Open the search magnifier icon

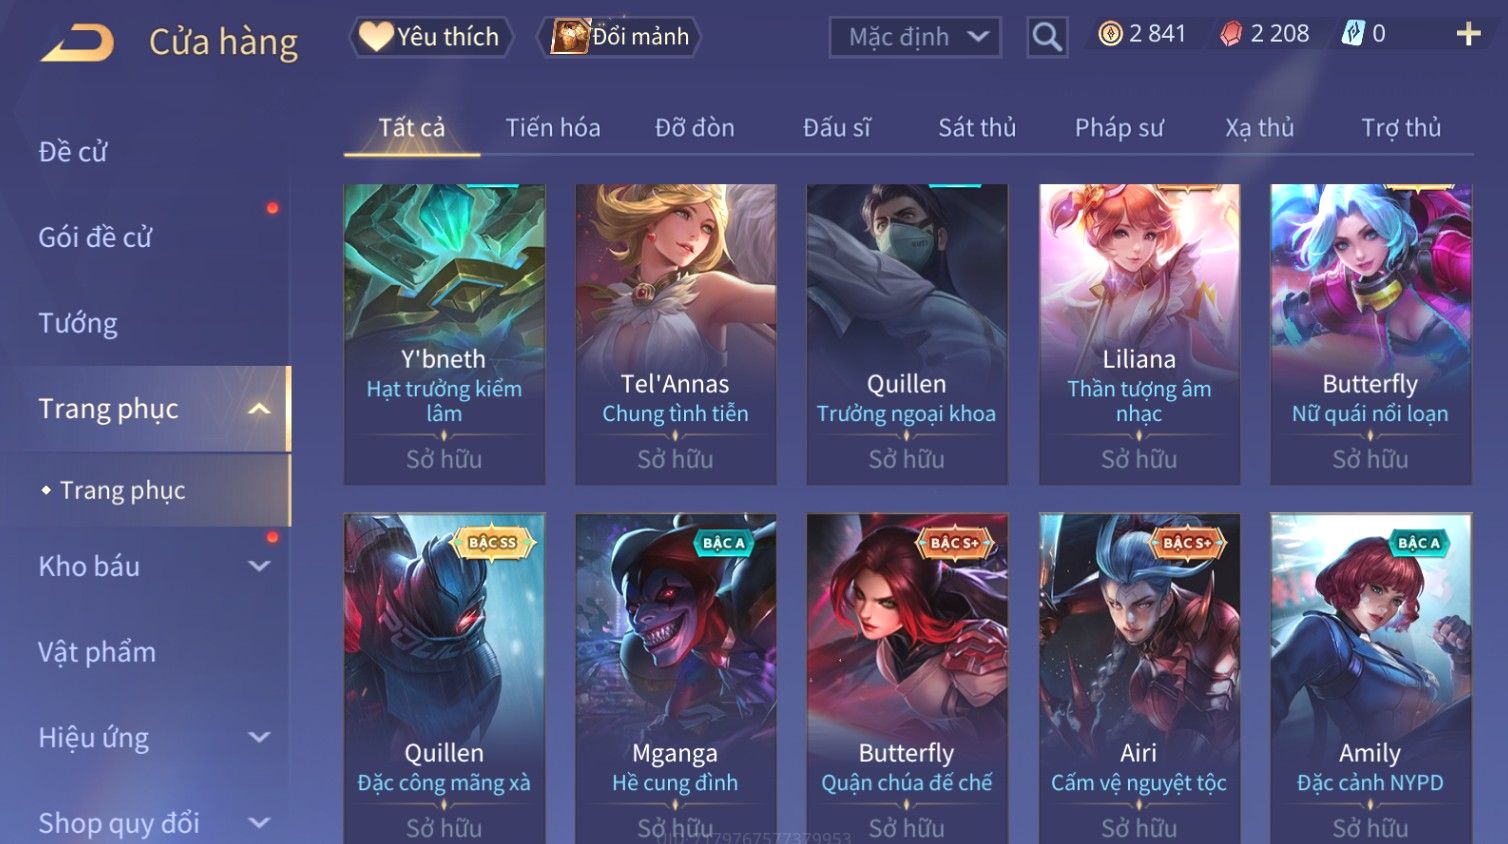point(1047,37)
